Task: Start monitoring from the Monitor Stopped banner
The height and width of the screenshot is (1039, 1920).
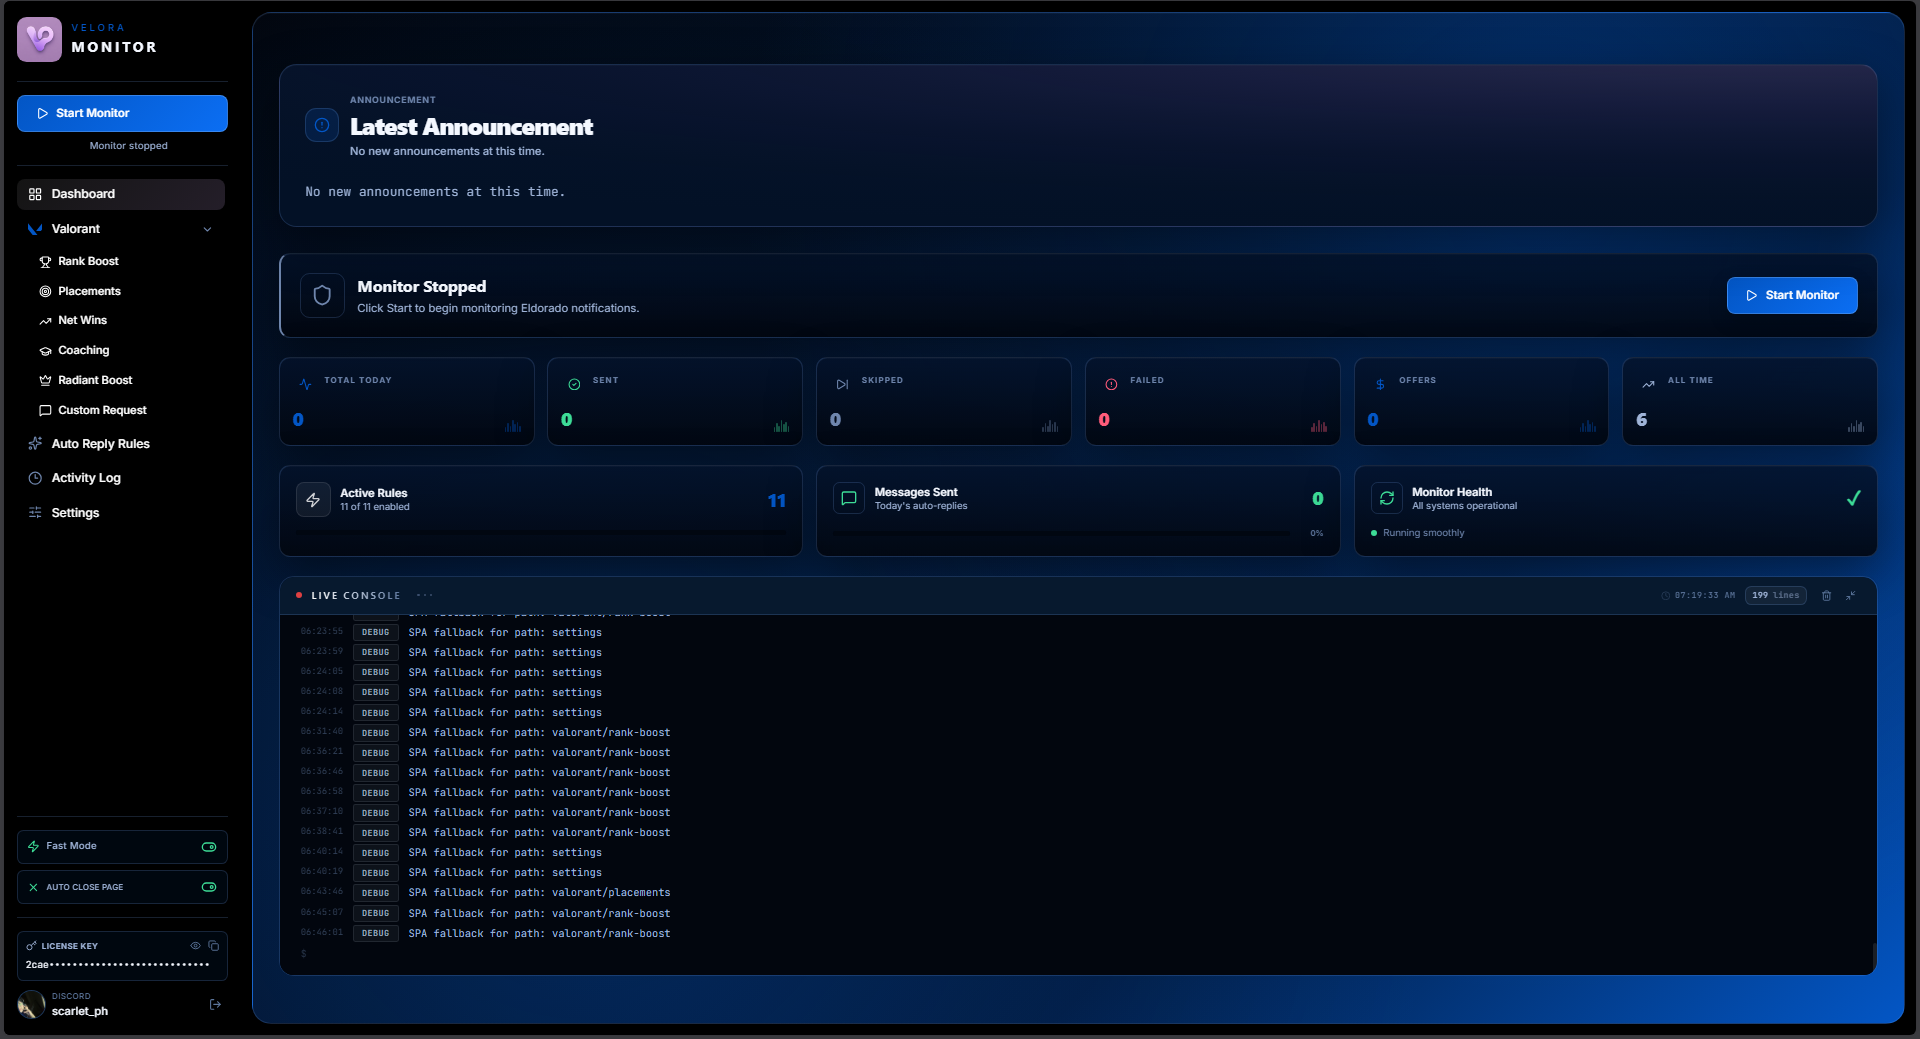Action: (x=1791, y=295)
